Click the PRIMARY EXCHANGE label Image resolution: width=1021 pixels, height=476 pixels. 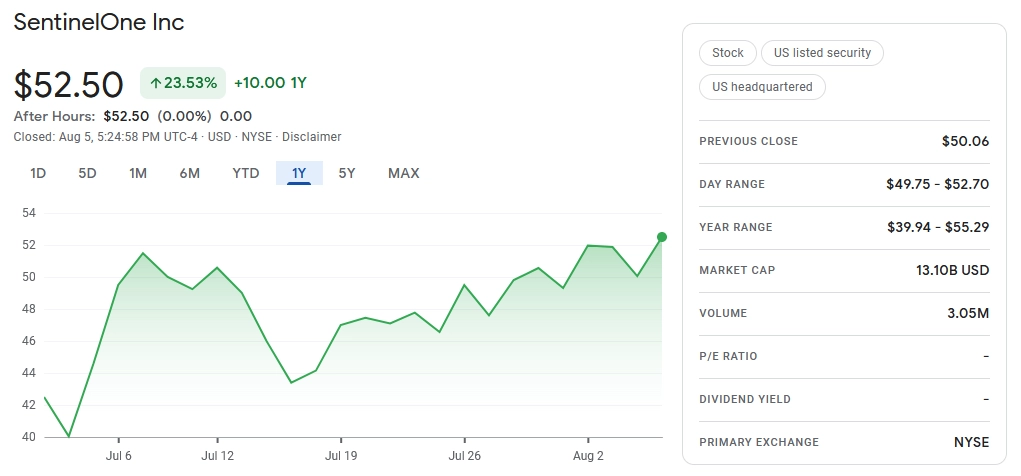pos(759,442)
